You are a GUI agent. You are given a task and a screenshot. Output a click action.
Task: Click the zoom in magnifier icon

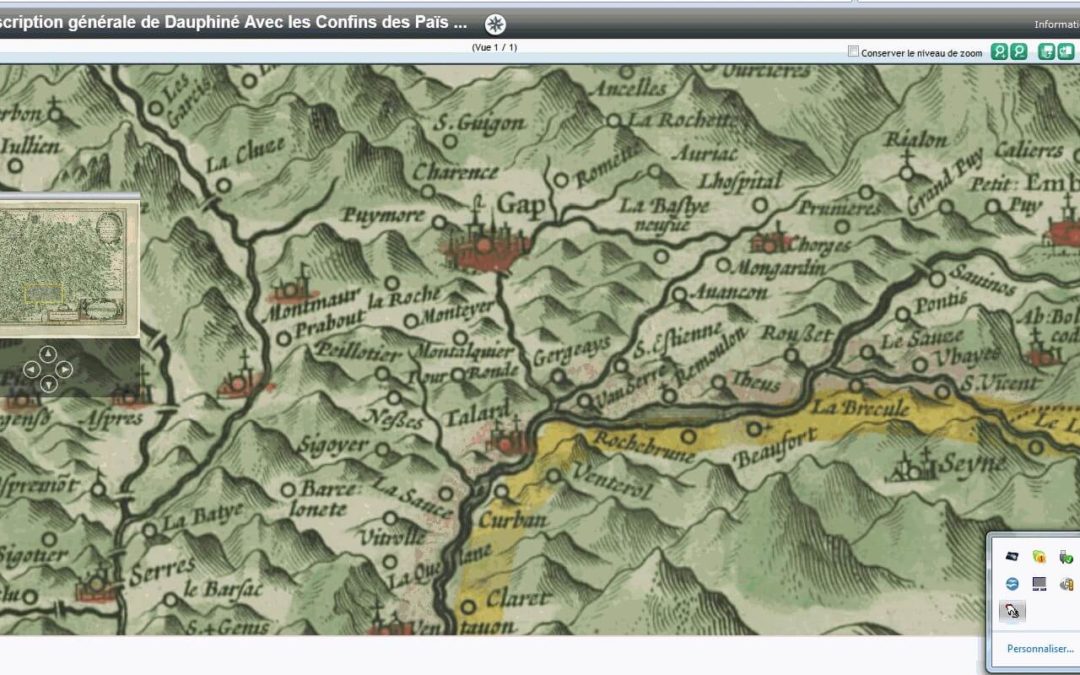pos(999,52)
